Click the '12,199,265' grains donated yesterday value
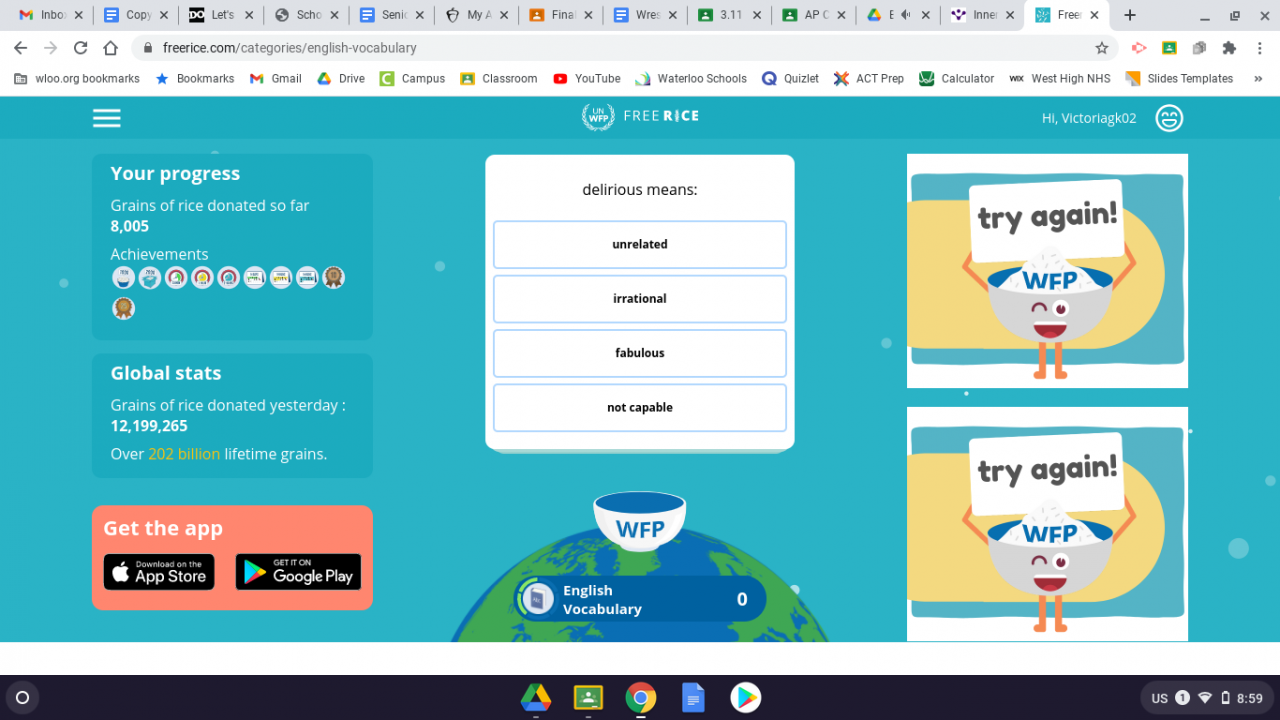The height and width of the screenshot is (720, 1280). click(149, 426)
